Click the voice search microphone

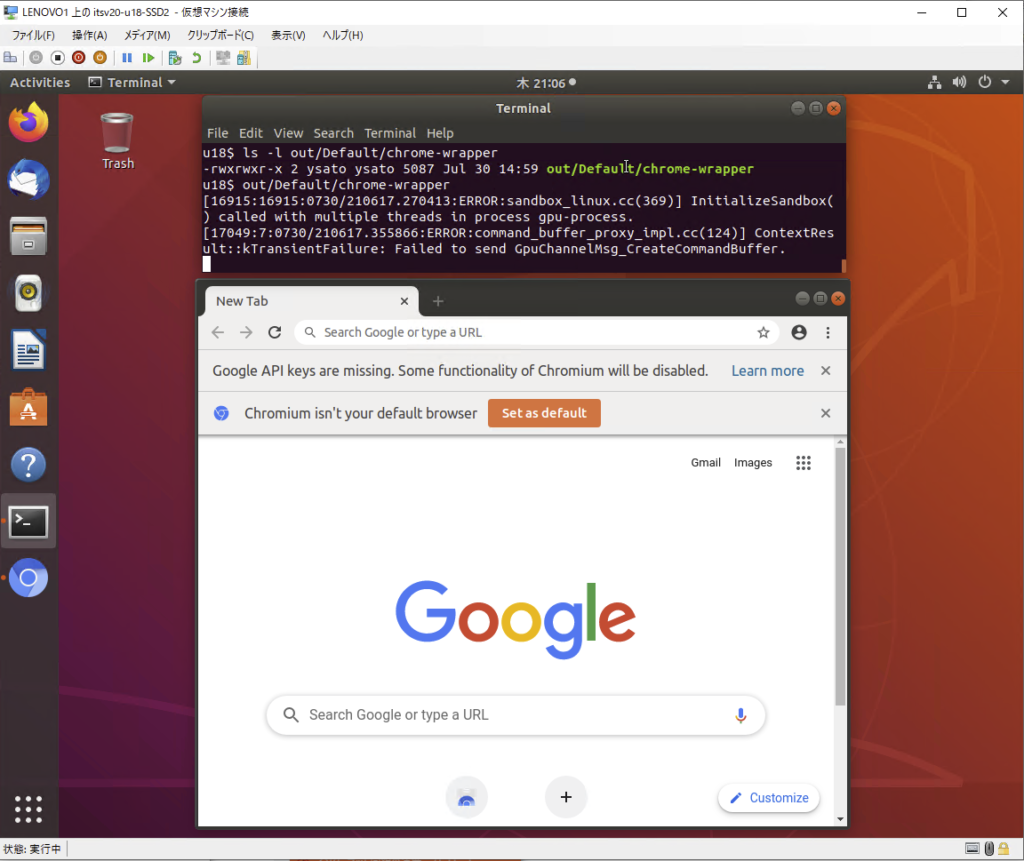(x=740, y=715)
